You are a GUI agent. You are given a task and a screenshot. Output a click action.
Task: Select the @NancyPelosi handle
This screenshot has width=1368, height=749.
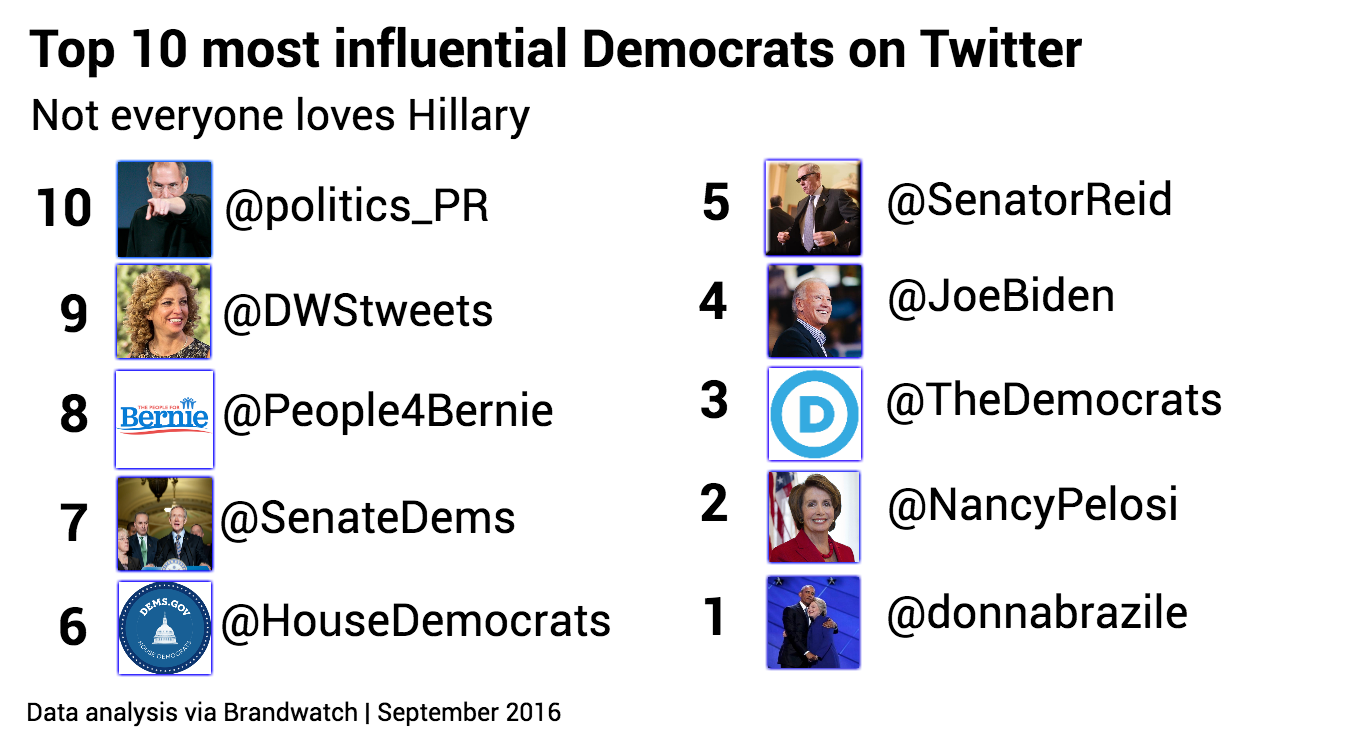click(x=1032, y=506)
